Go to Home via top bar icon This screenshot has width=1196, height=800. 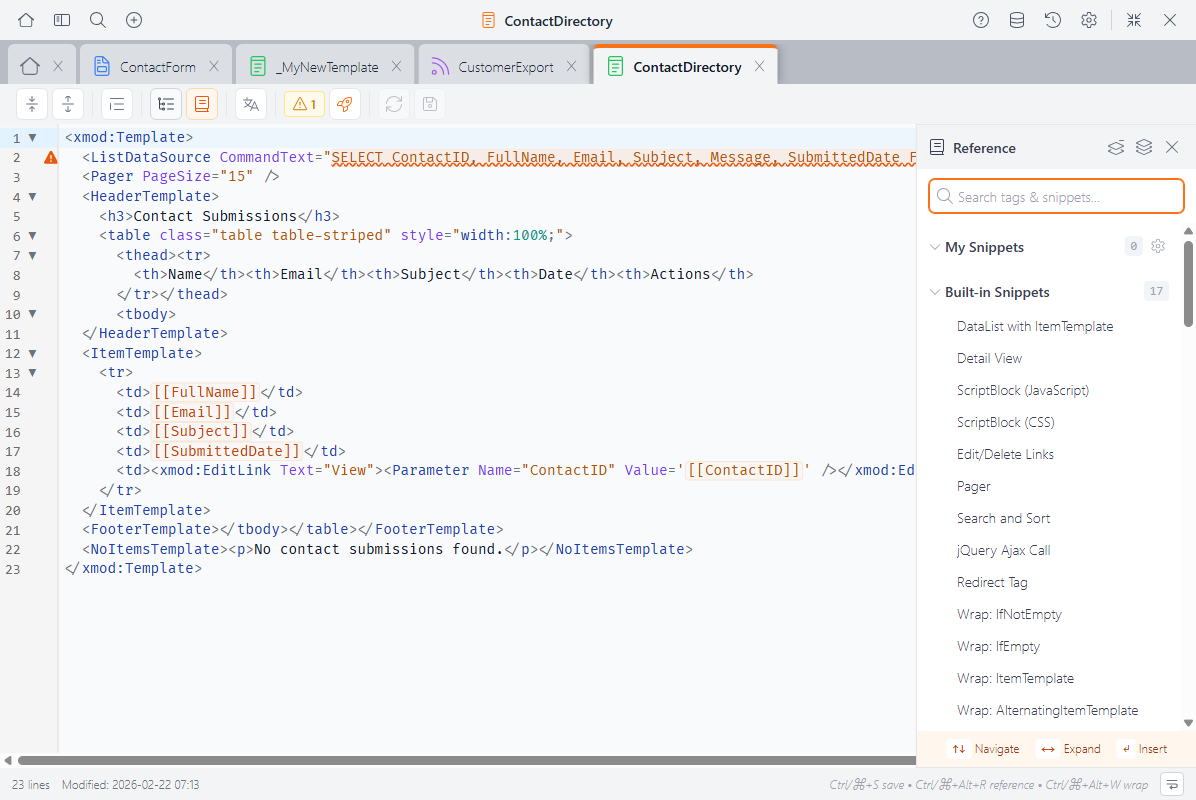tap(26, 21)
